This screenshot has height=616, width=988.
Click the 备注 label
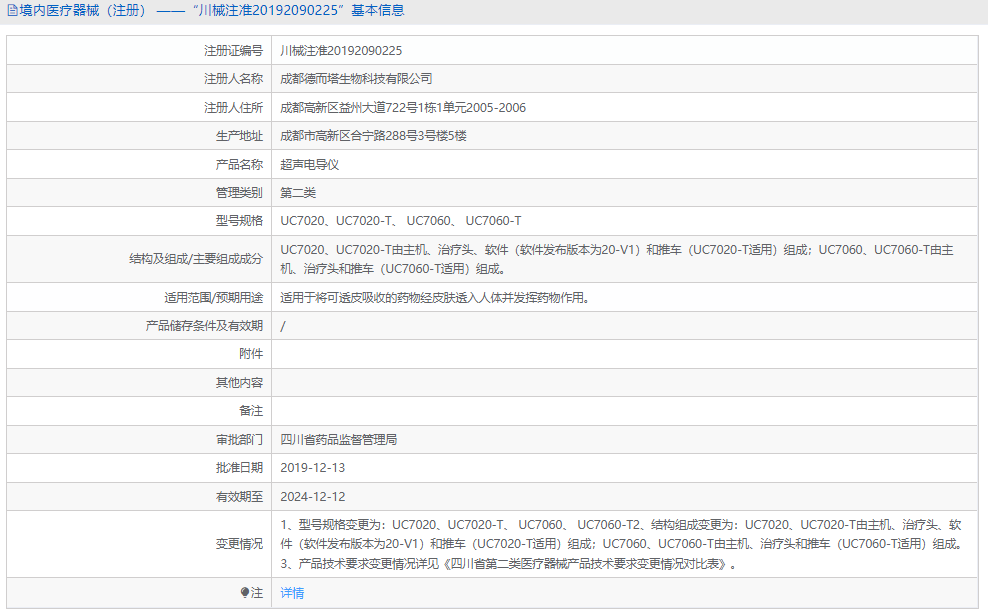(251, 411)
